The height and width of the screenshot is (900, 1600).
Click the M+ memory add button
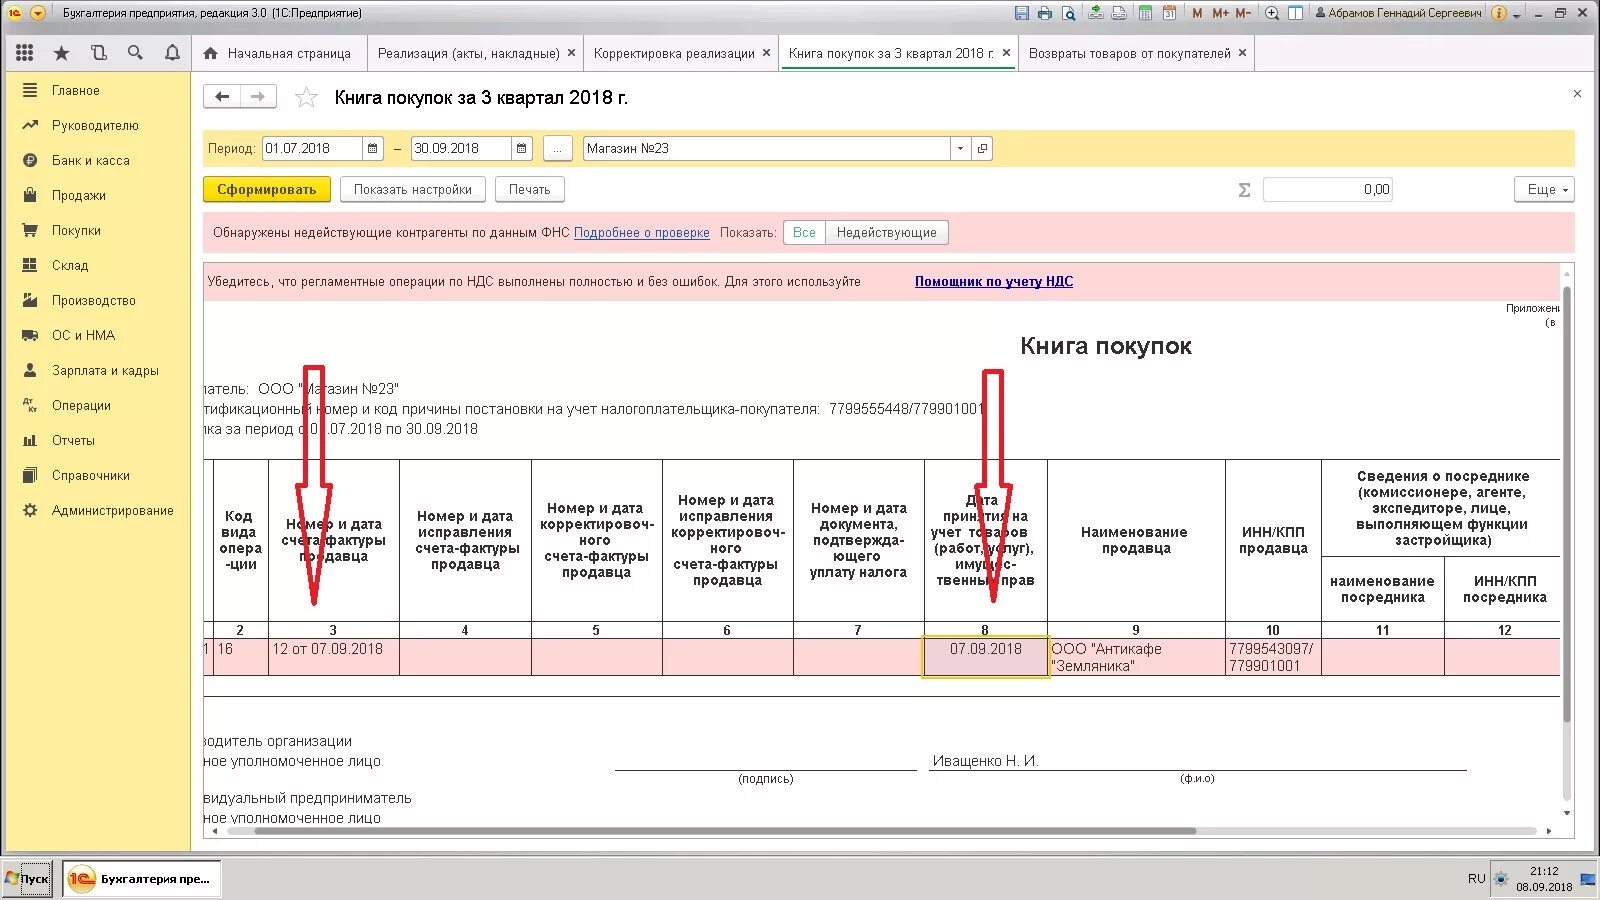point(1220,13)
